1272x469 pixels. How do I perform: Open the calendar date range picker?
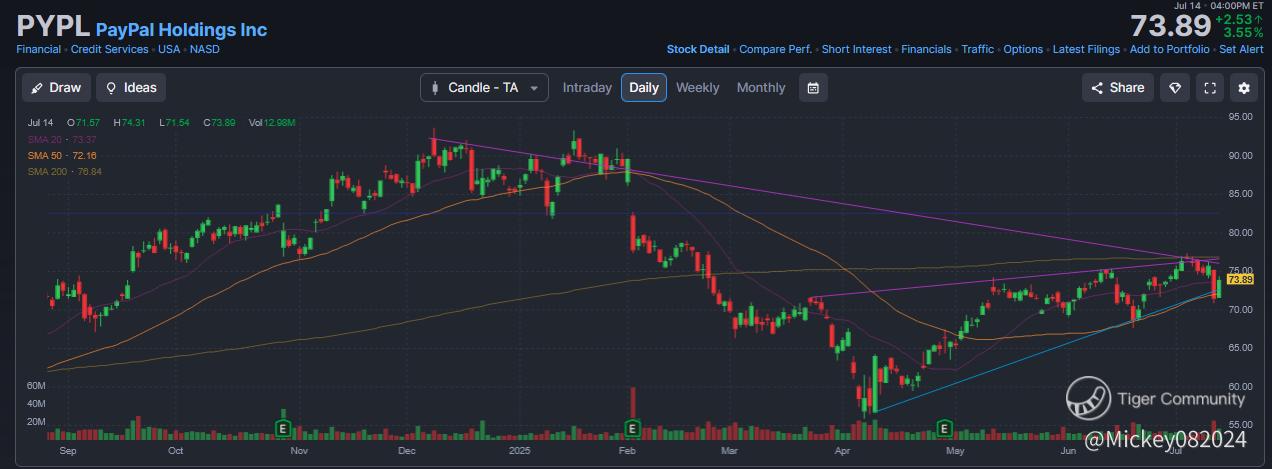813,88
